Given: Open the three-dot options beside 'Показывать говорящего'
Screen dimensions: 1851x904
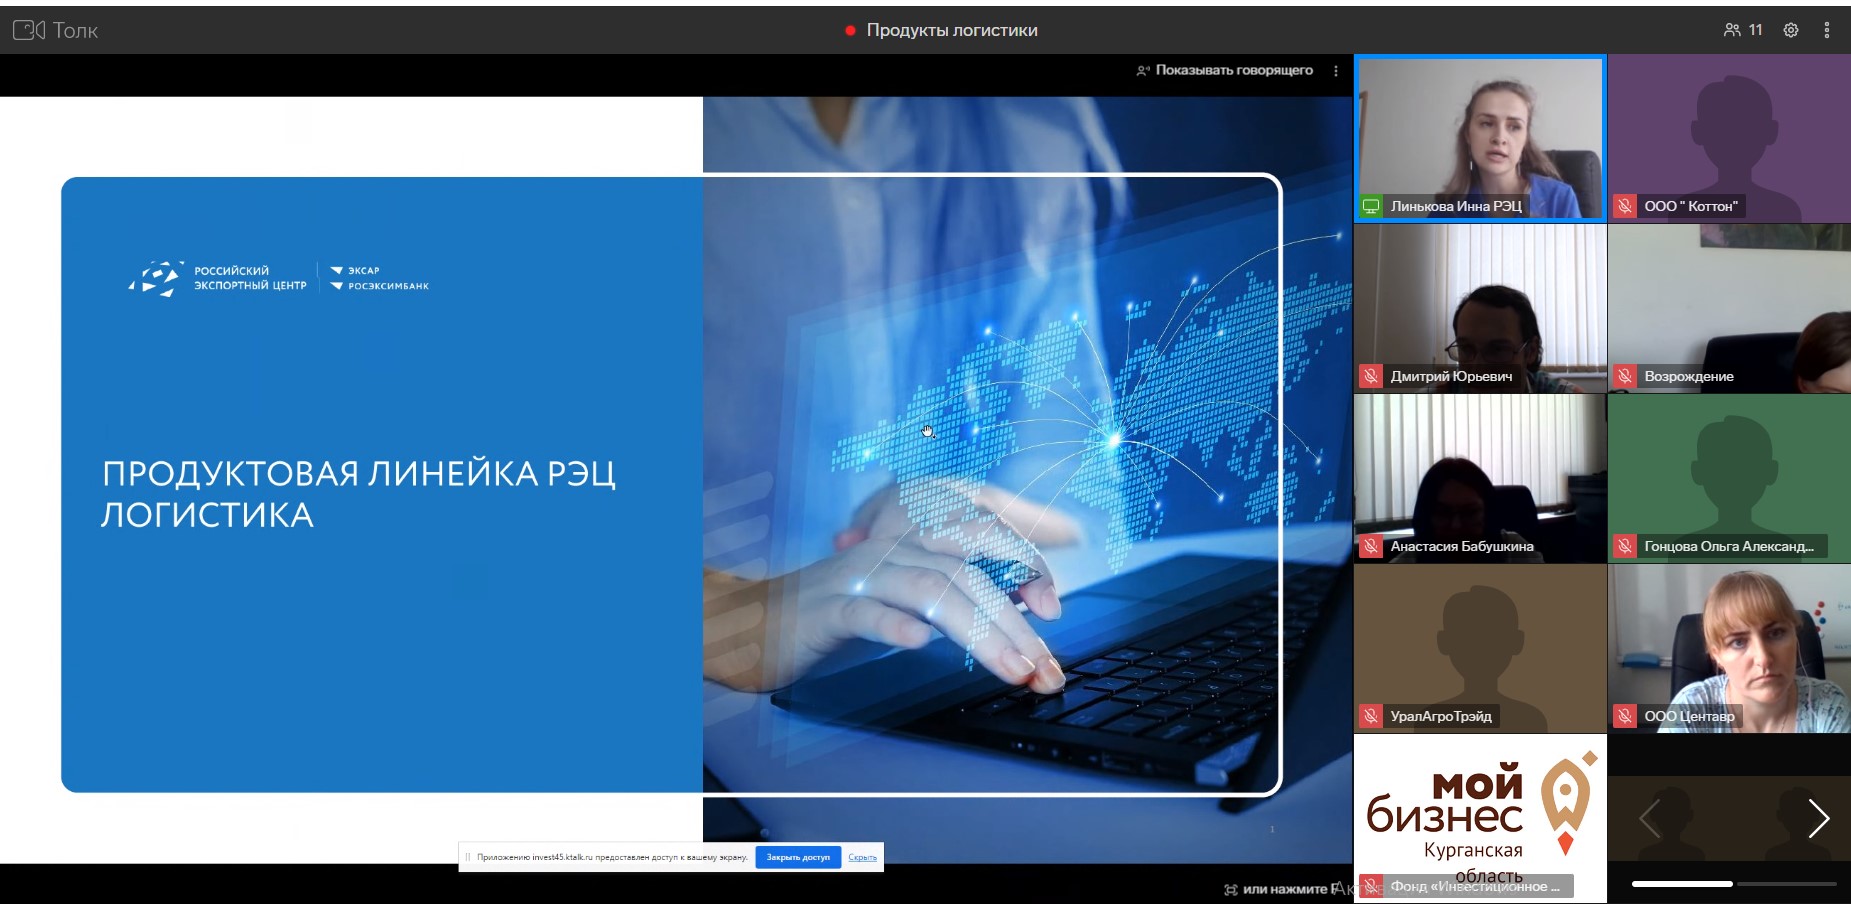Looking at the screenshot, I should coord(1336,70).
